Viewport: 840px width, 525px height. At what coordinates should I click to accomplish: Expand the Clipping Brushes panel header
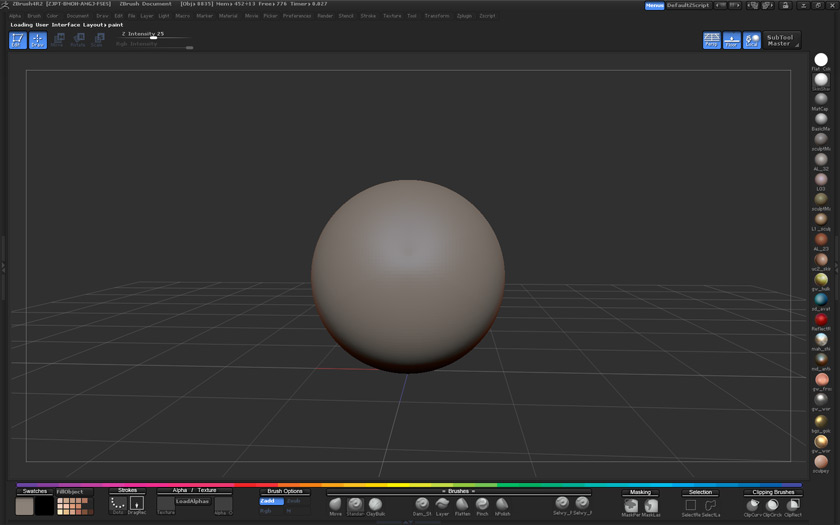tap(773, 491)
